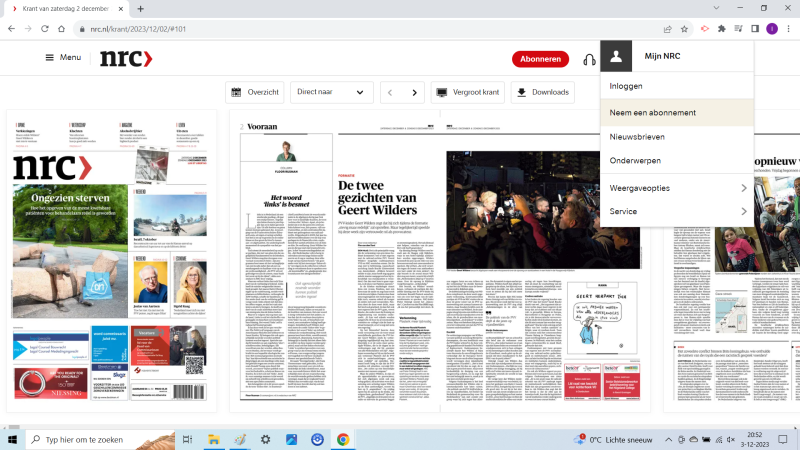The image size is (800, 450).
Task: Open Chrome extensions puzzle icon
Action: pos(722,29)
